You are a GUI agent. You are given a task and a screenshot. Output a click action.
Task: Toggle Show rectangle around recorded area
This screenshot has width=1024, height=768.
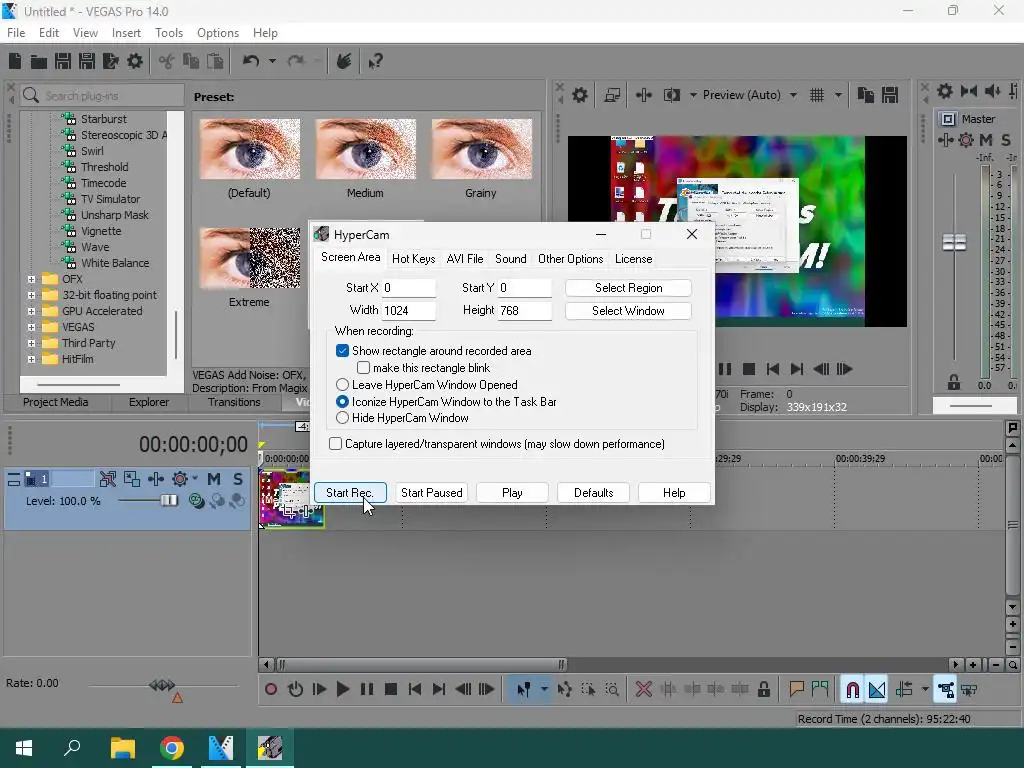[342, 351]
